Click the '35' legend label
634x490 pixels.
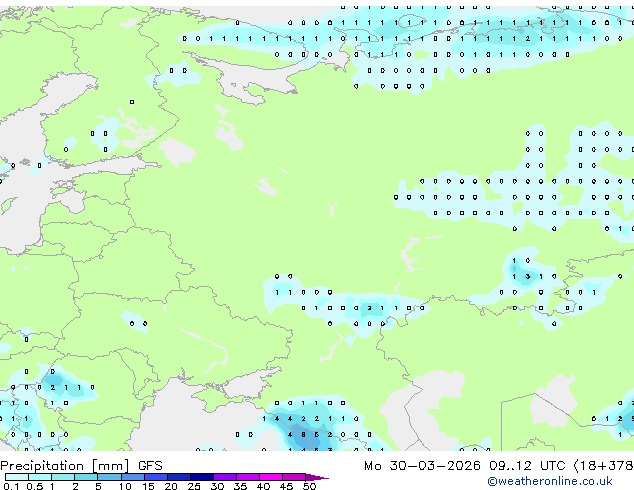pos(240,486)
